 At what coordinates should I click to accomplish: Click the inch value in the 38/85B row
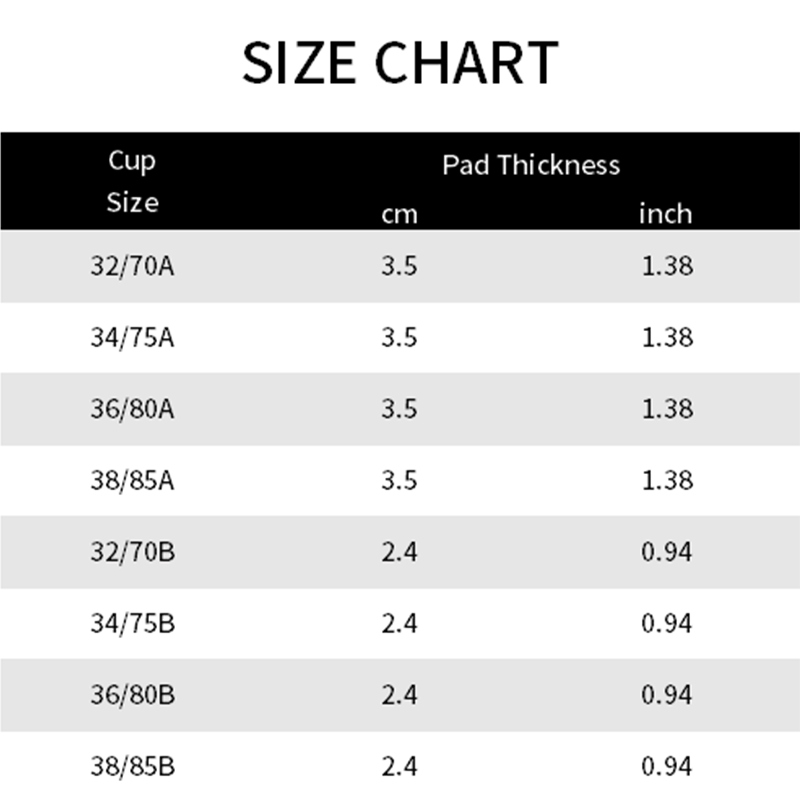666,767
